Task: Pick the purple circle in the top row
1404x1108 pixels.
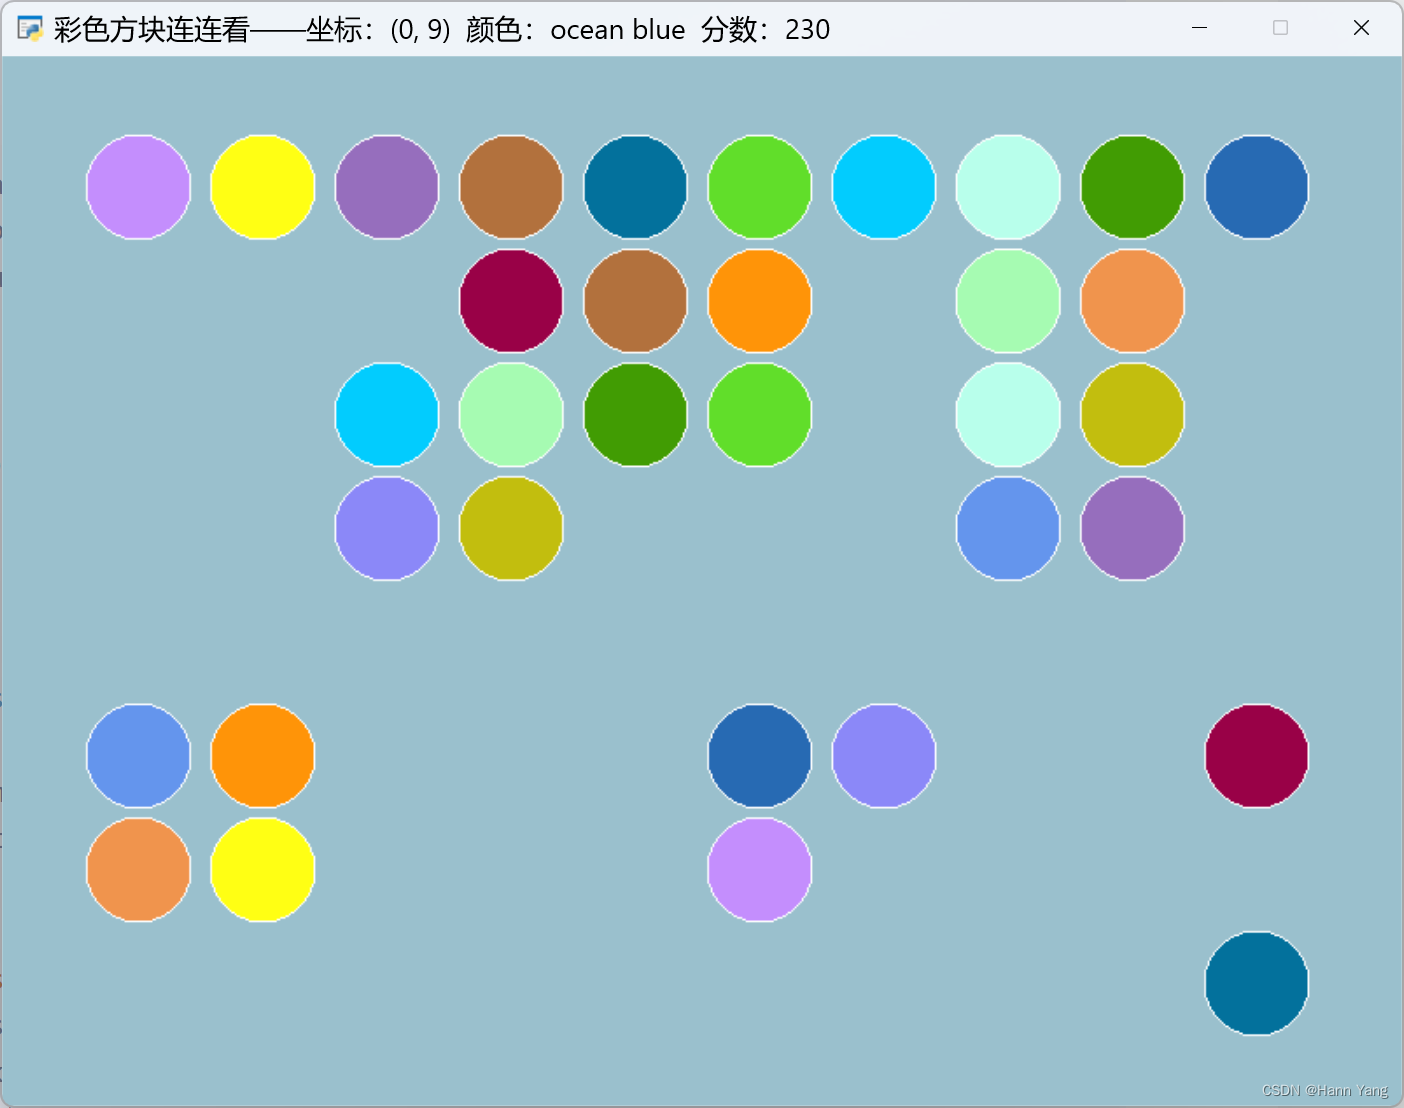Action: [x=387, y=187]
